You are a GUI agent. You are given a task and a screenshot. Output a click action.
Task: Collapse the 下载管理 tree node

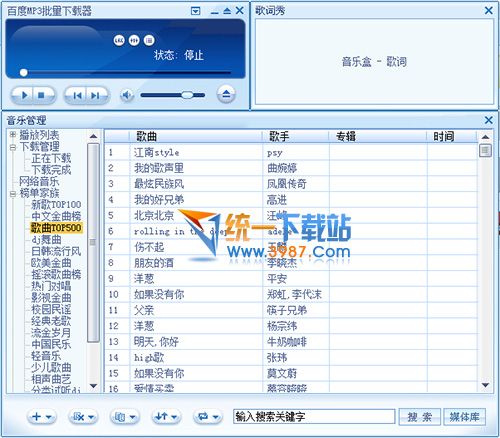coord(13,147)
